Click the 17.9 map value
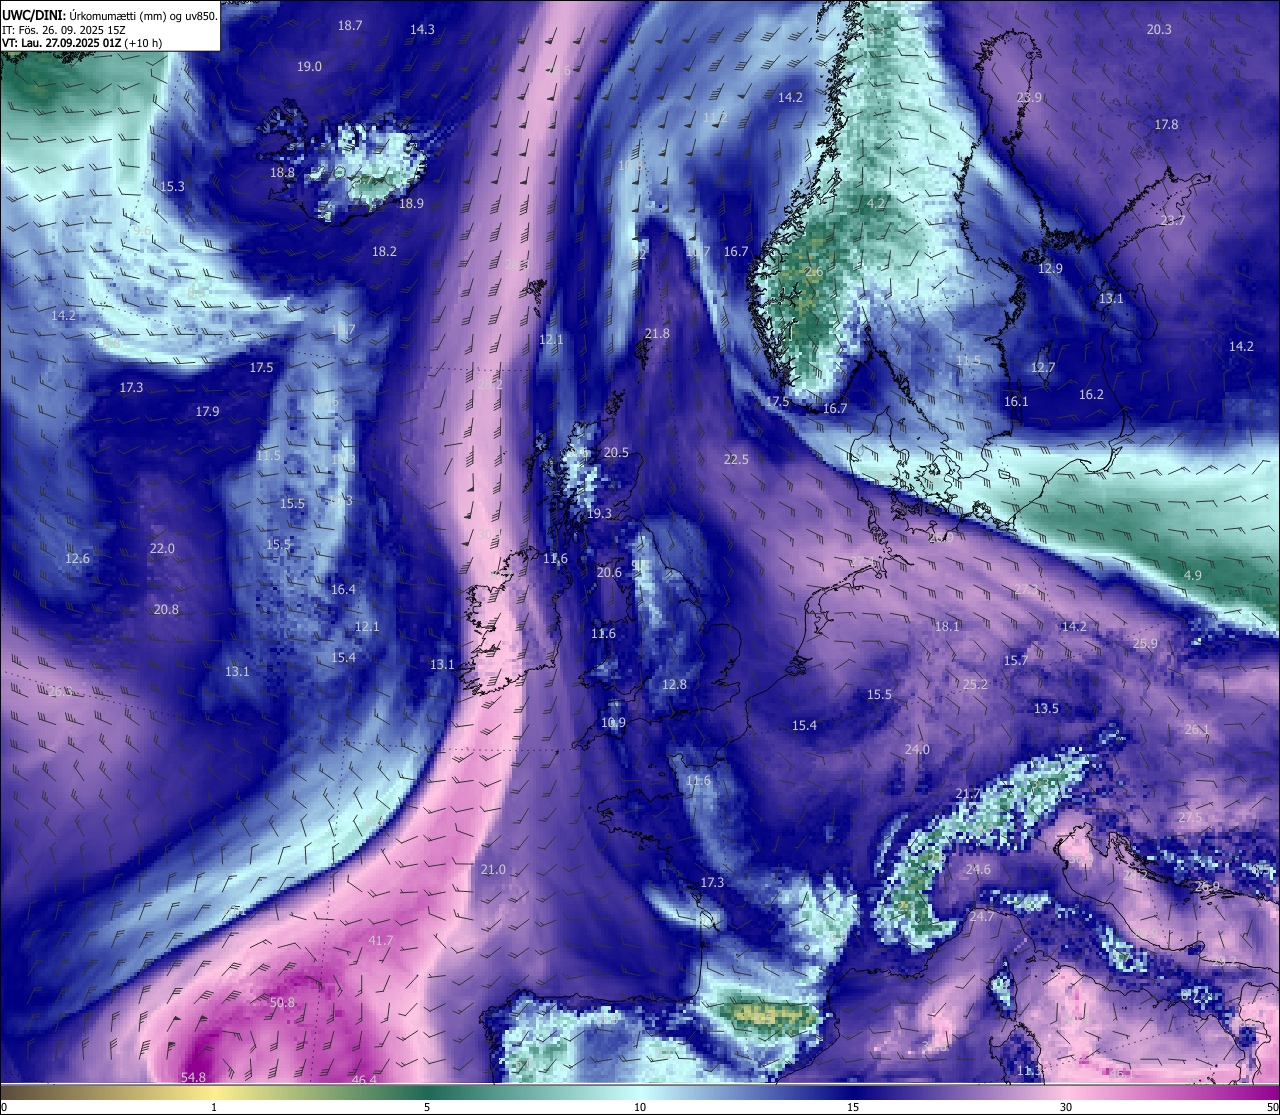The image size is (1280, 1115). click(207, 412)
